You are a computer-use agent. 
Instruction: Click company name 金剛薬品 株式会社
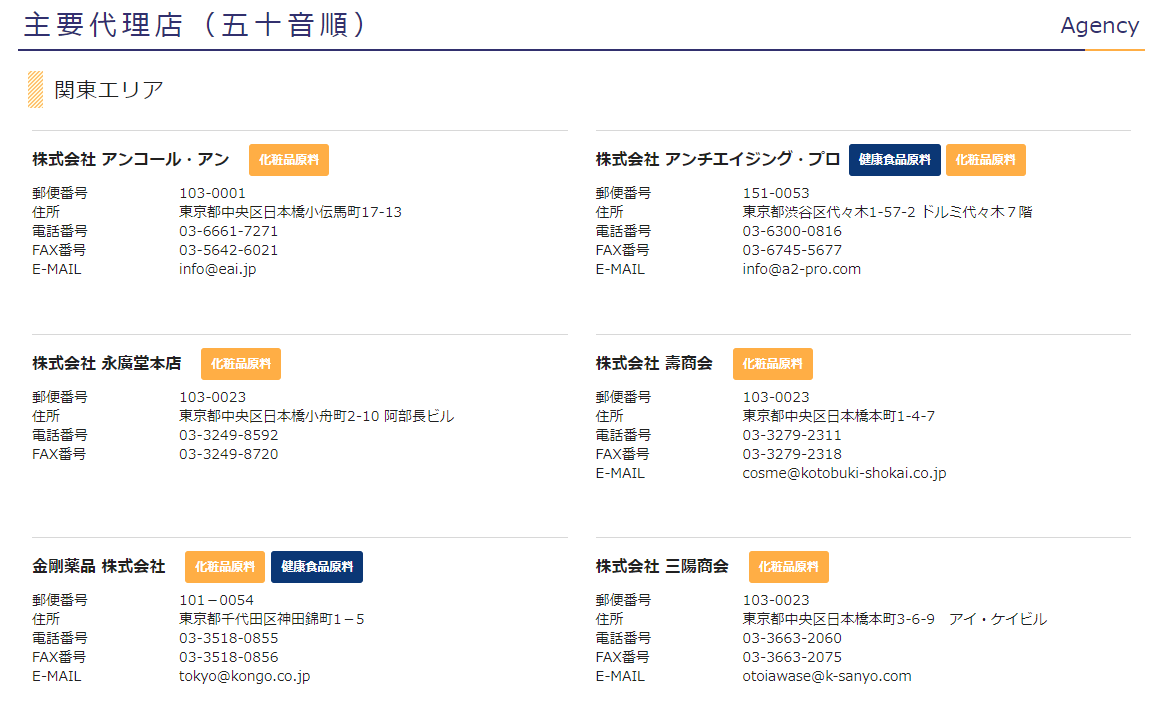pos(98,566)
